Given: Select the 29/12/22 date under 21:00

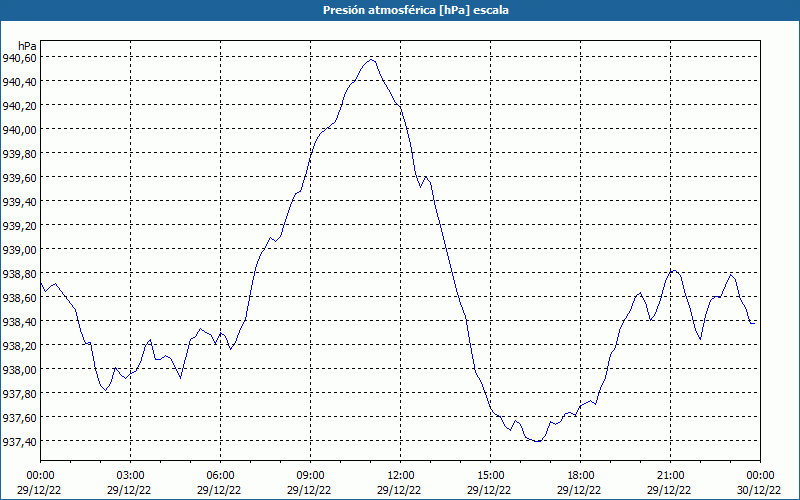Looking at the screenshot, I should pyautogui.click(x=669, y=490).
